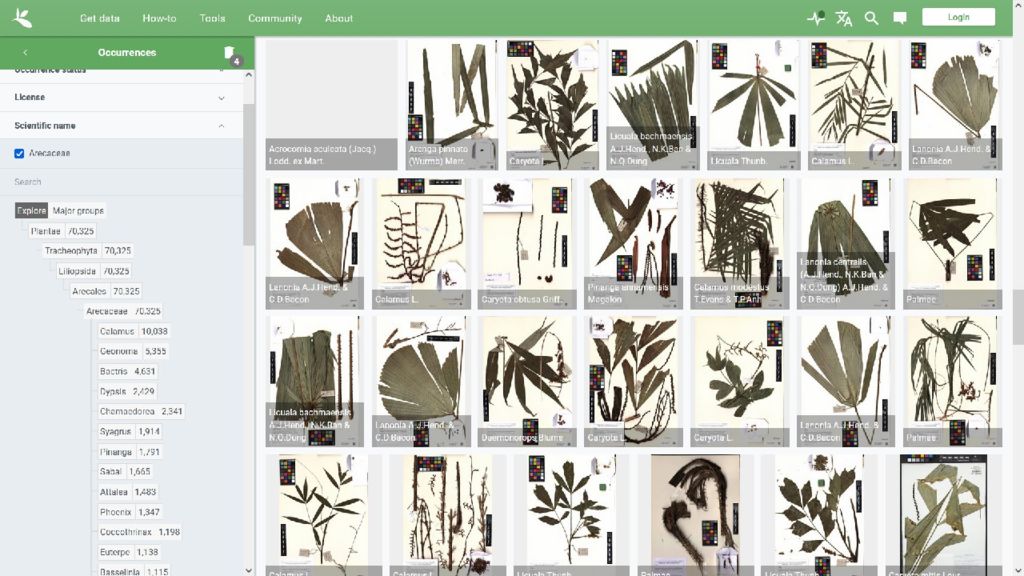This screenshot has width=1024, height=576.
Task: Open the Lanonia centralis specimen image
Action: [x=846, y=243]
